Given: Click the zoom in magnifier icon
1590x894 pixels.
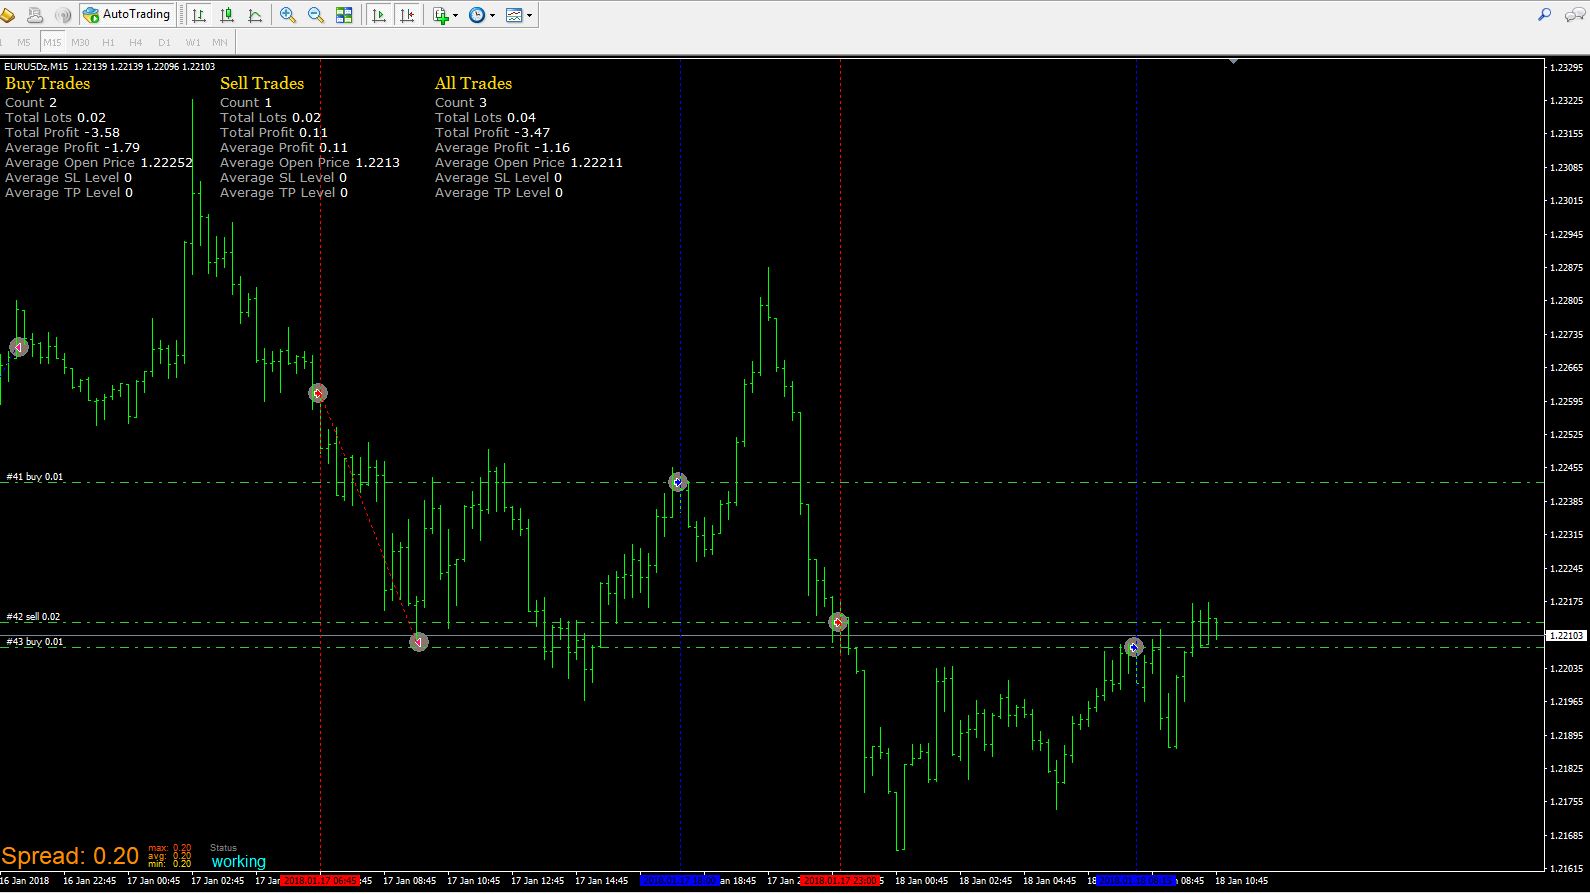Looking at the screenshot, I should 288,15.
